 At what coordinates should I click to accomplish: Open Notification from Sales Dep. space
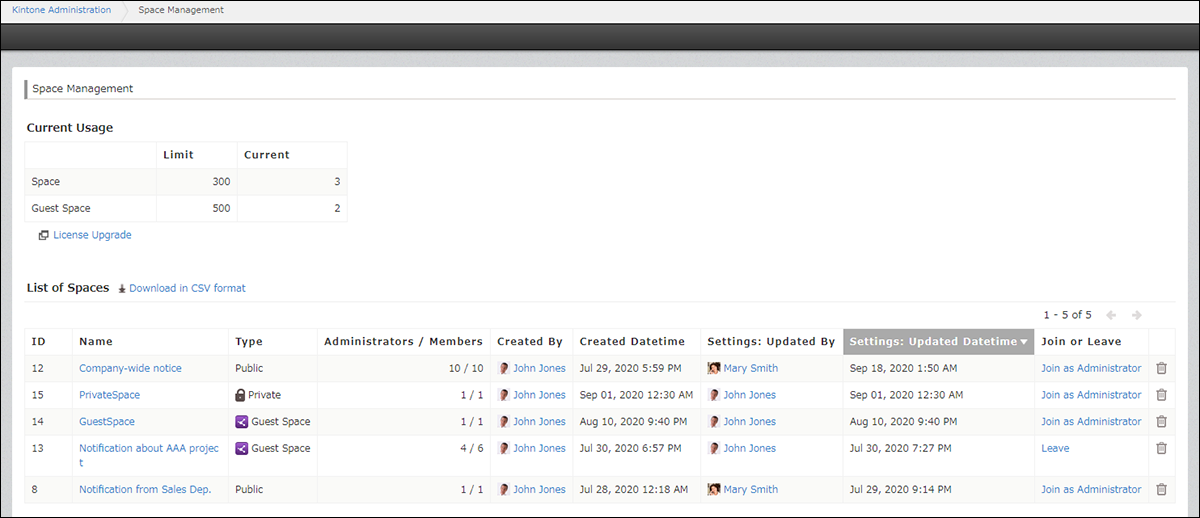tap(145, 490)
